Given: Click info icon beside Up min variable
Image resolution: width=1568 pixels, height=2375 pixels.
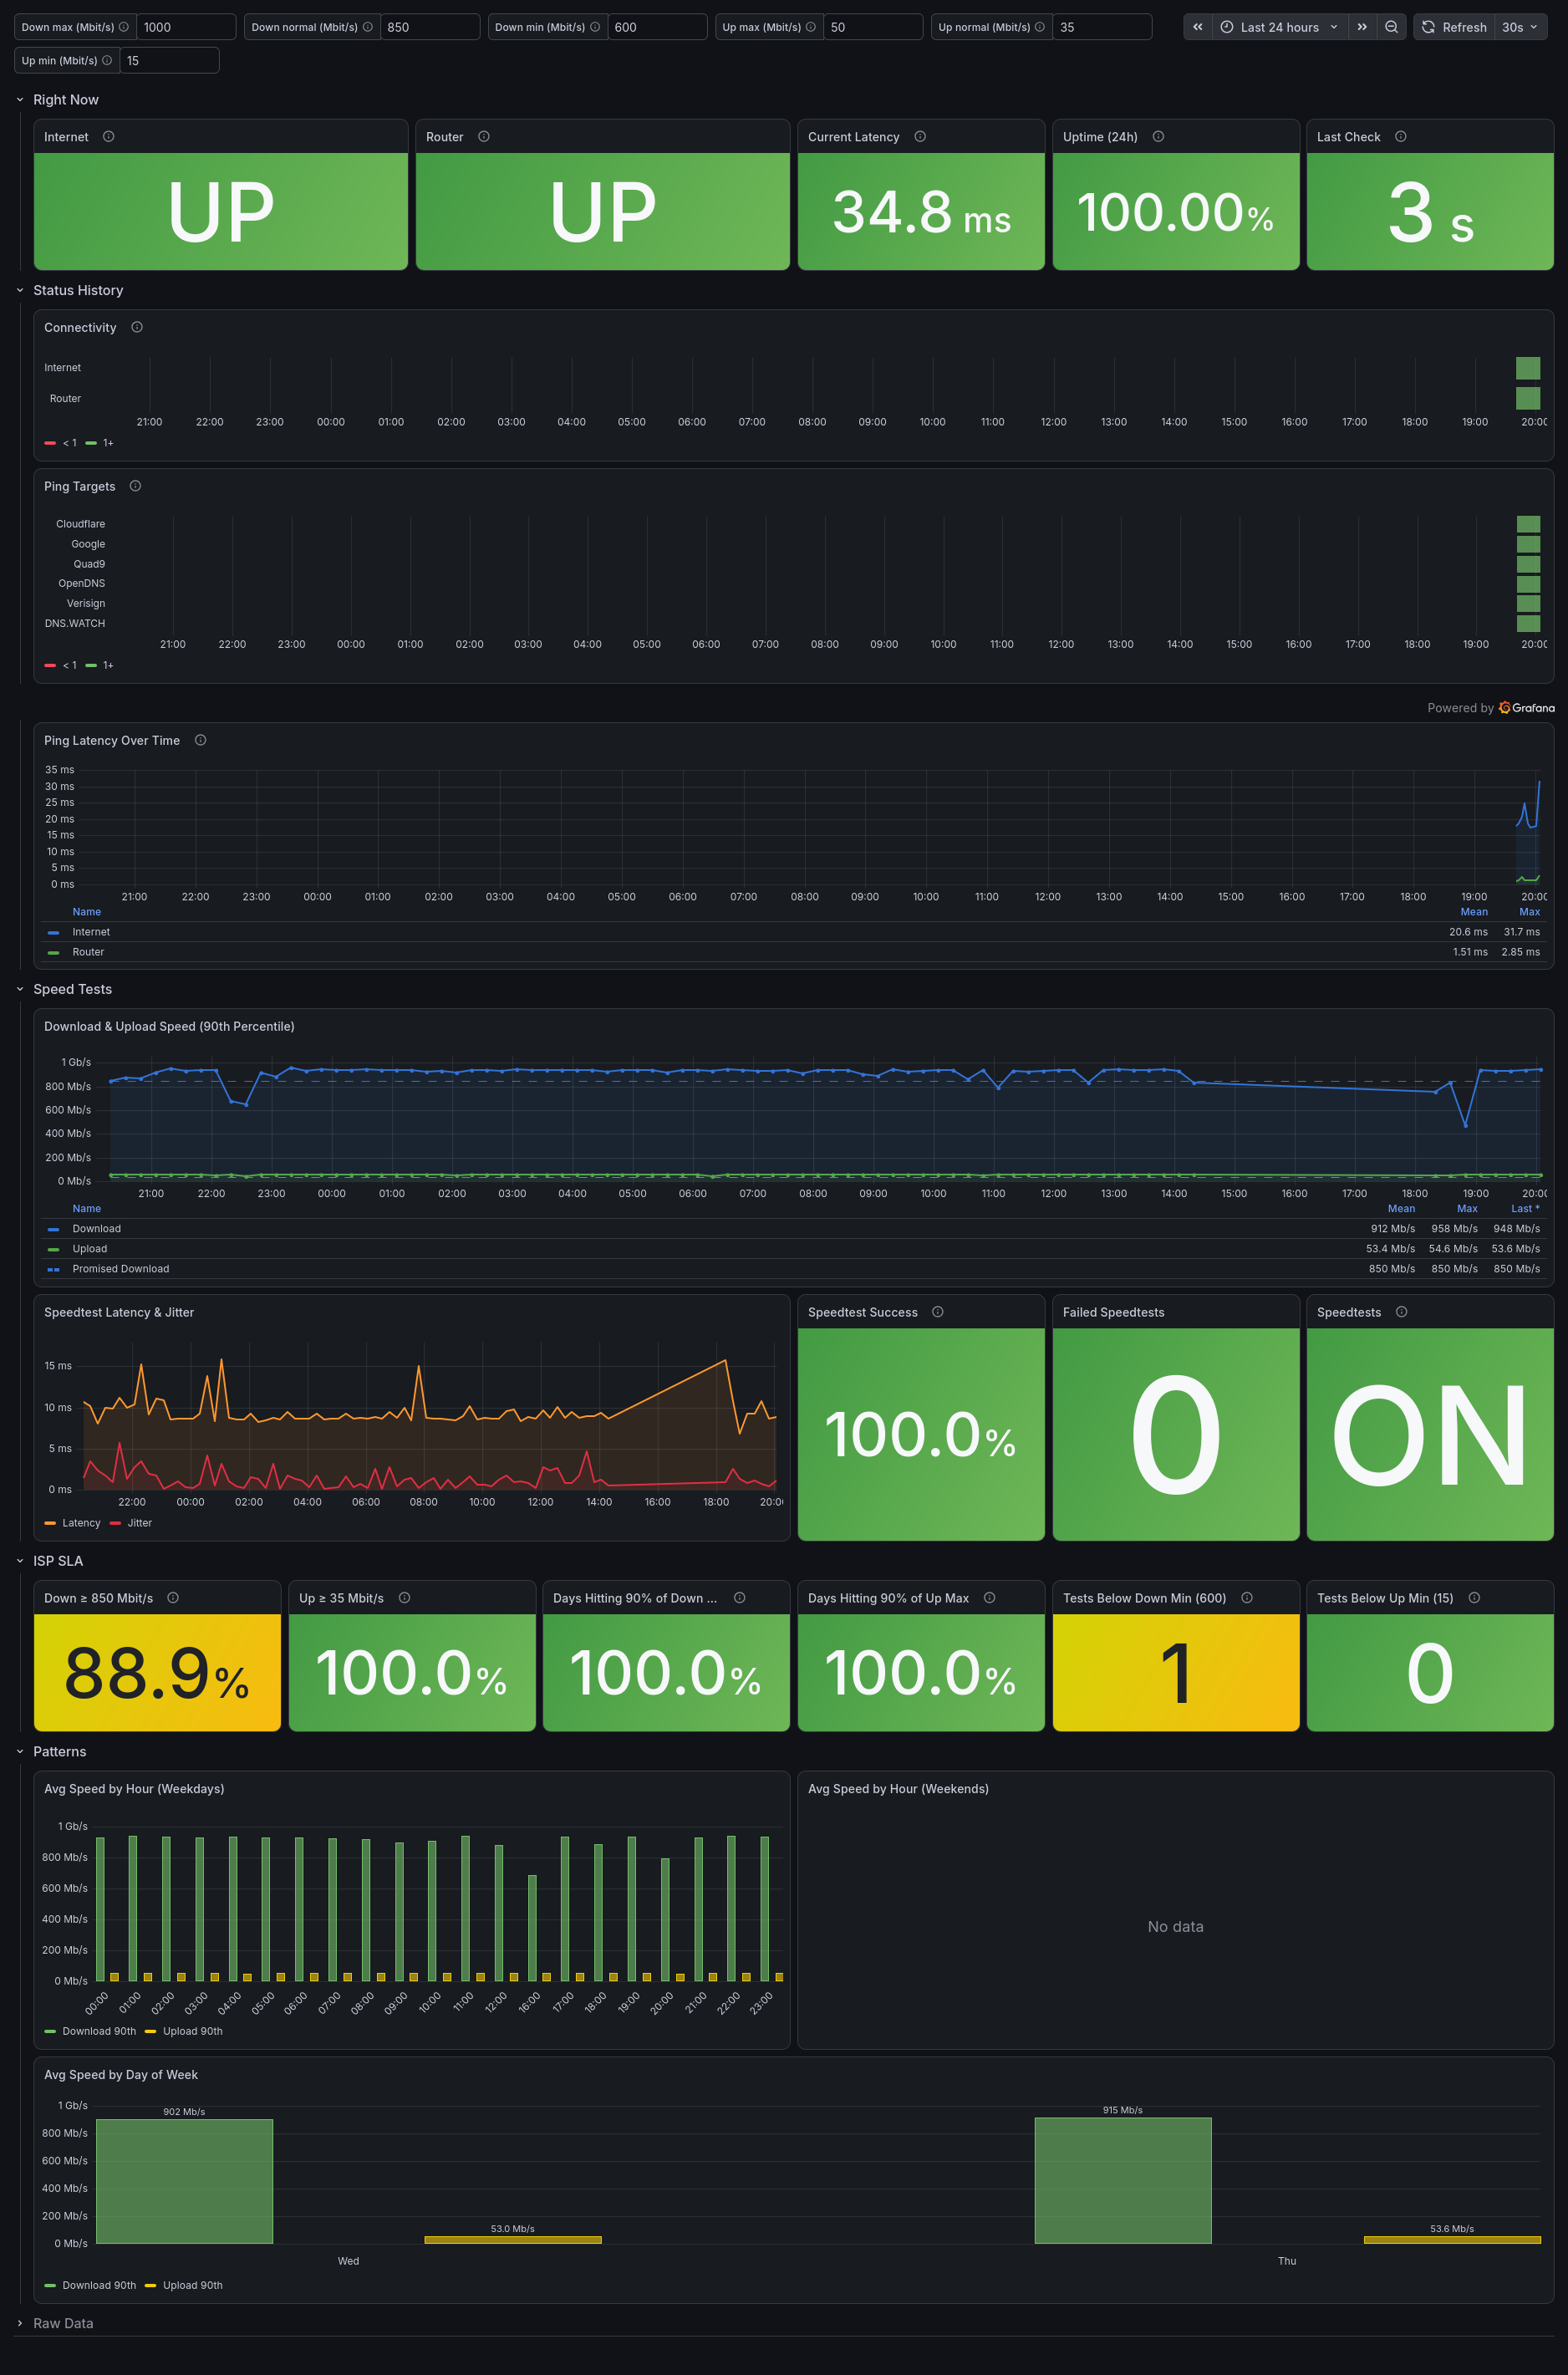Looking at the screenshot, I should point(107,60).
